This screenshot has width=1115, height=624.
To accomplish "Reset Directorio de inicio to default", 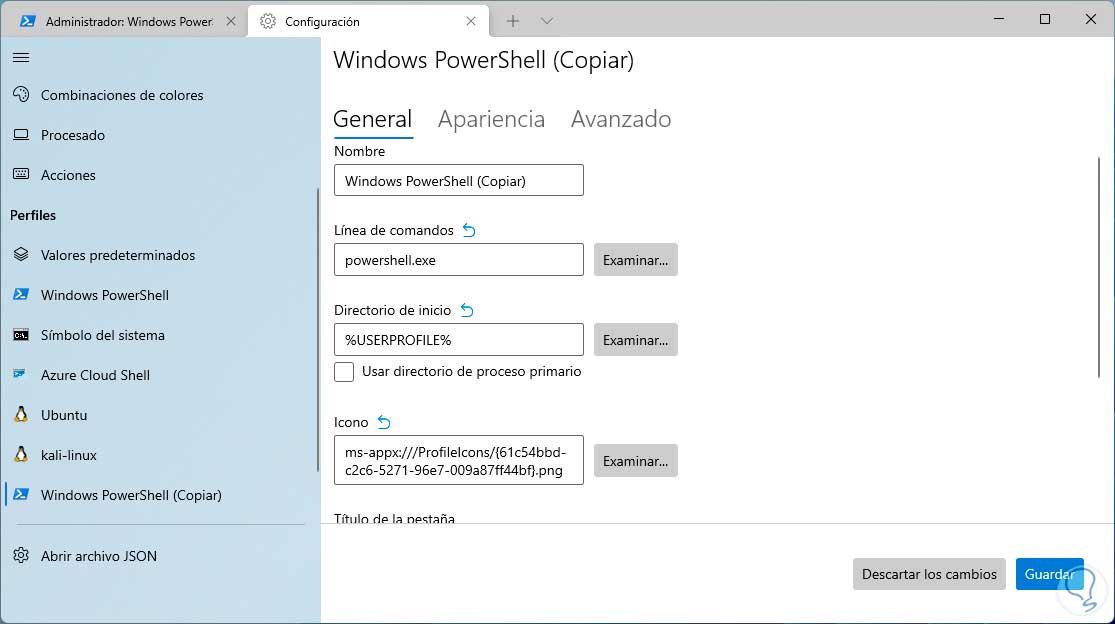I will coord(466,310).
